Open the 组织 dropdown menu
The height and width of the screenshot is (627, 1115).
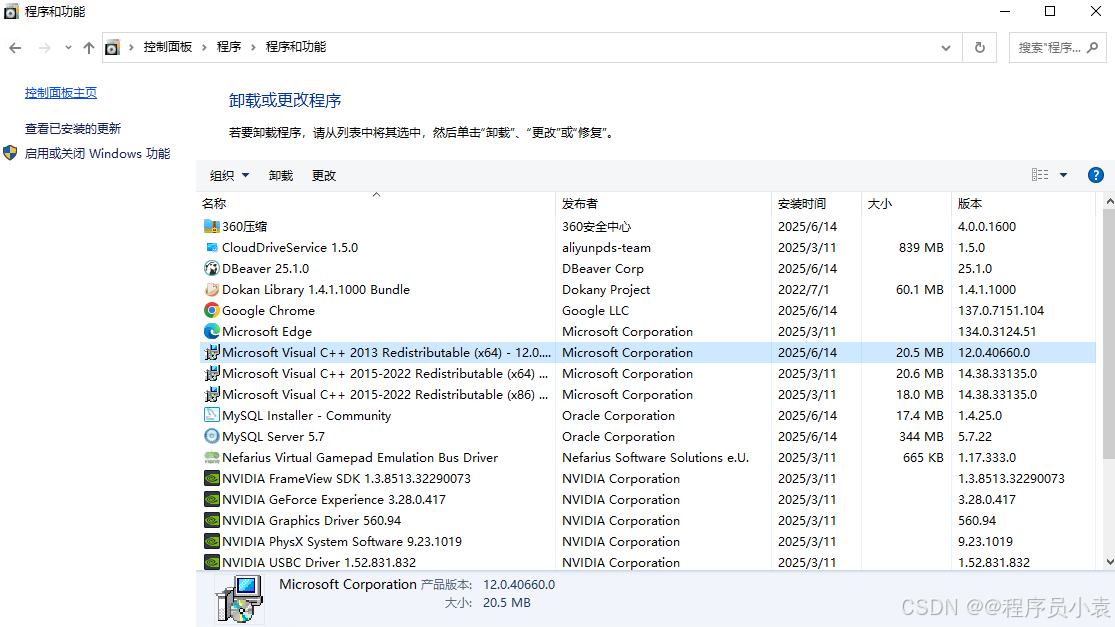[229, 176]
